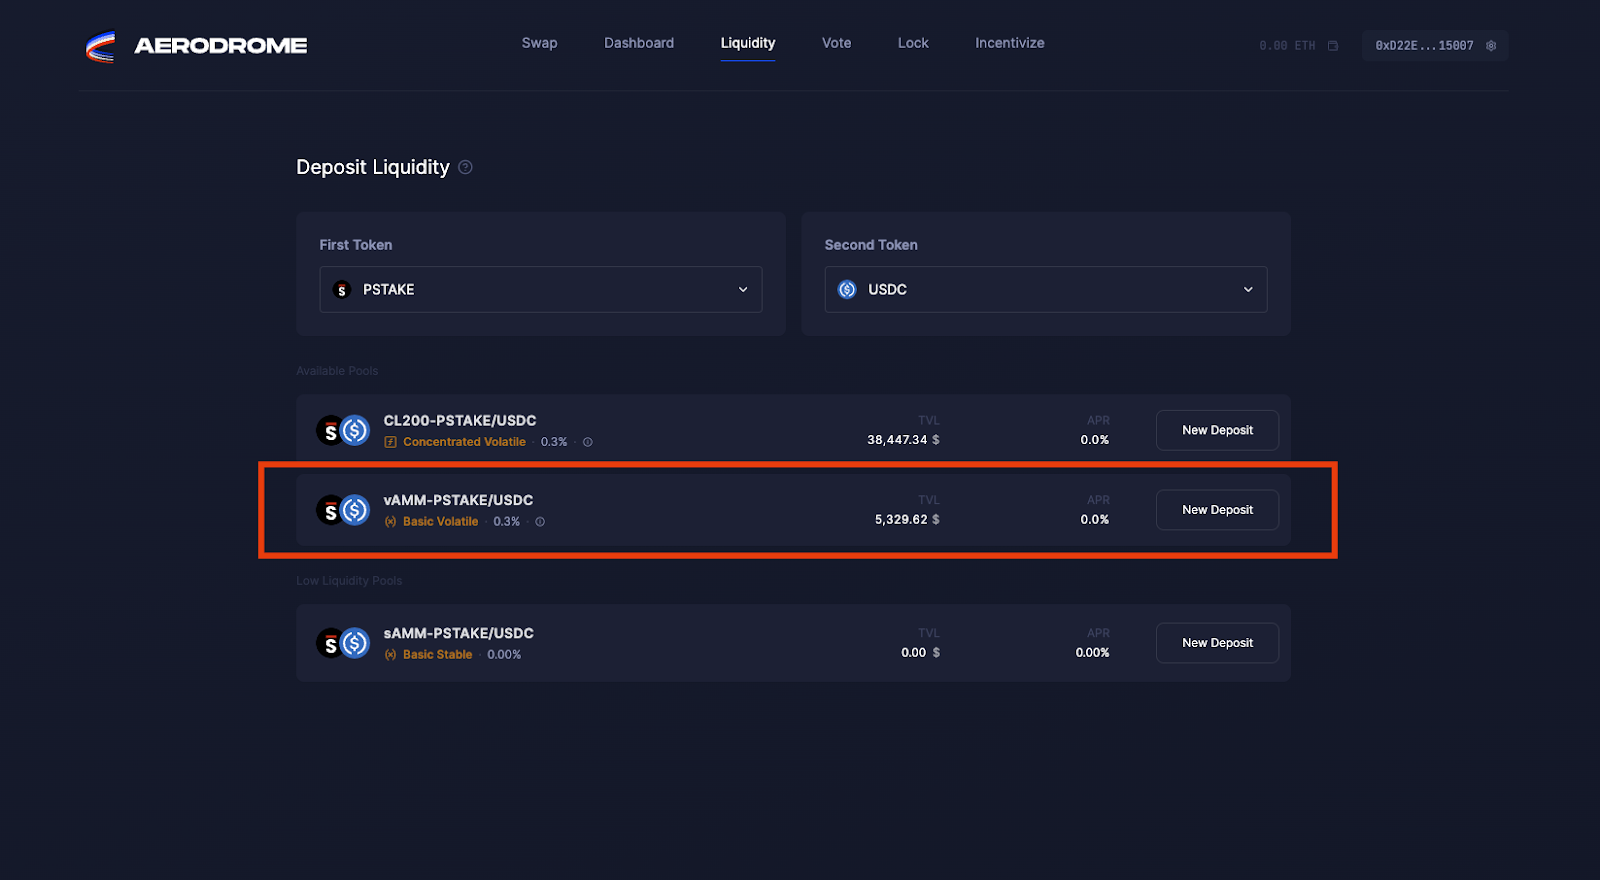The image size is (1600, 880).
Task: Click the sAMM-PSTAKE/USDC pool name
Action: 459,633
